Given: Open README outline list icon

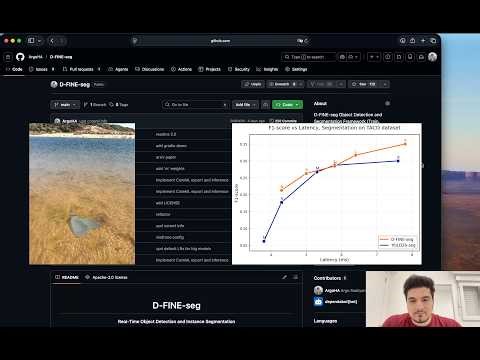Looking at the screenshot, I should point(295,277).
